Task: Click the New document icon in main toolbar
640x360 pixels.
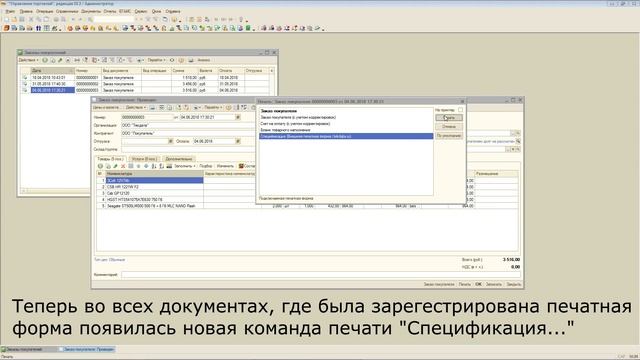Action: click(x=6, y=20)
